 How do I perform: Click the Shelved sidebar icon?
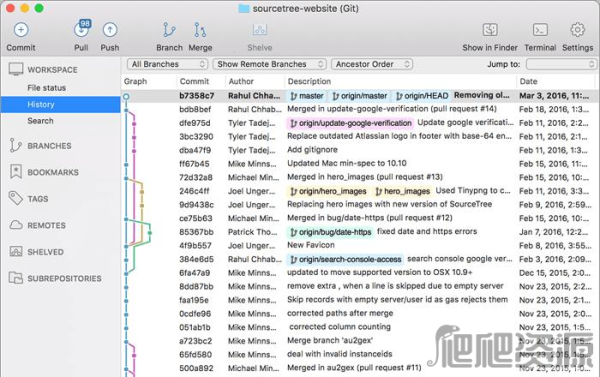[x=16, y=251]
